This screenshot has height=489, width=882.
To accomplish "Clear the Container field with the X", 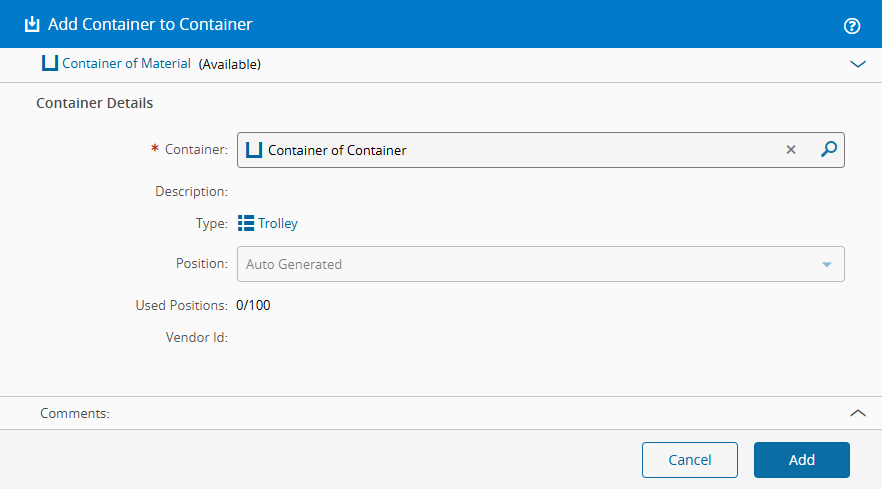I will [x=790, y=150].
